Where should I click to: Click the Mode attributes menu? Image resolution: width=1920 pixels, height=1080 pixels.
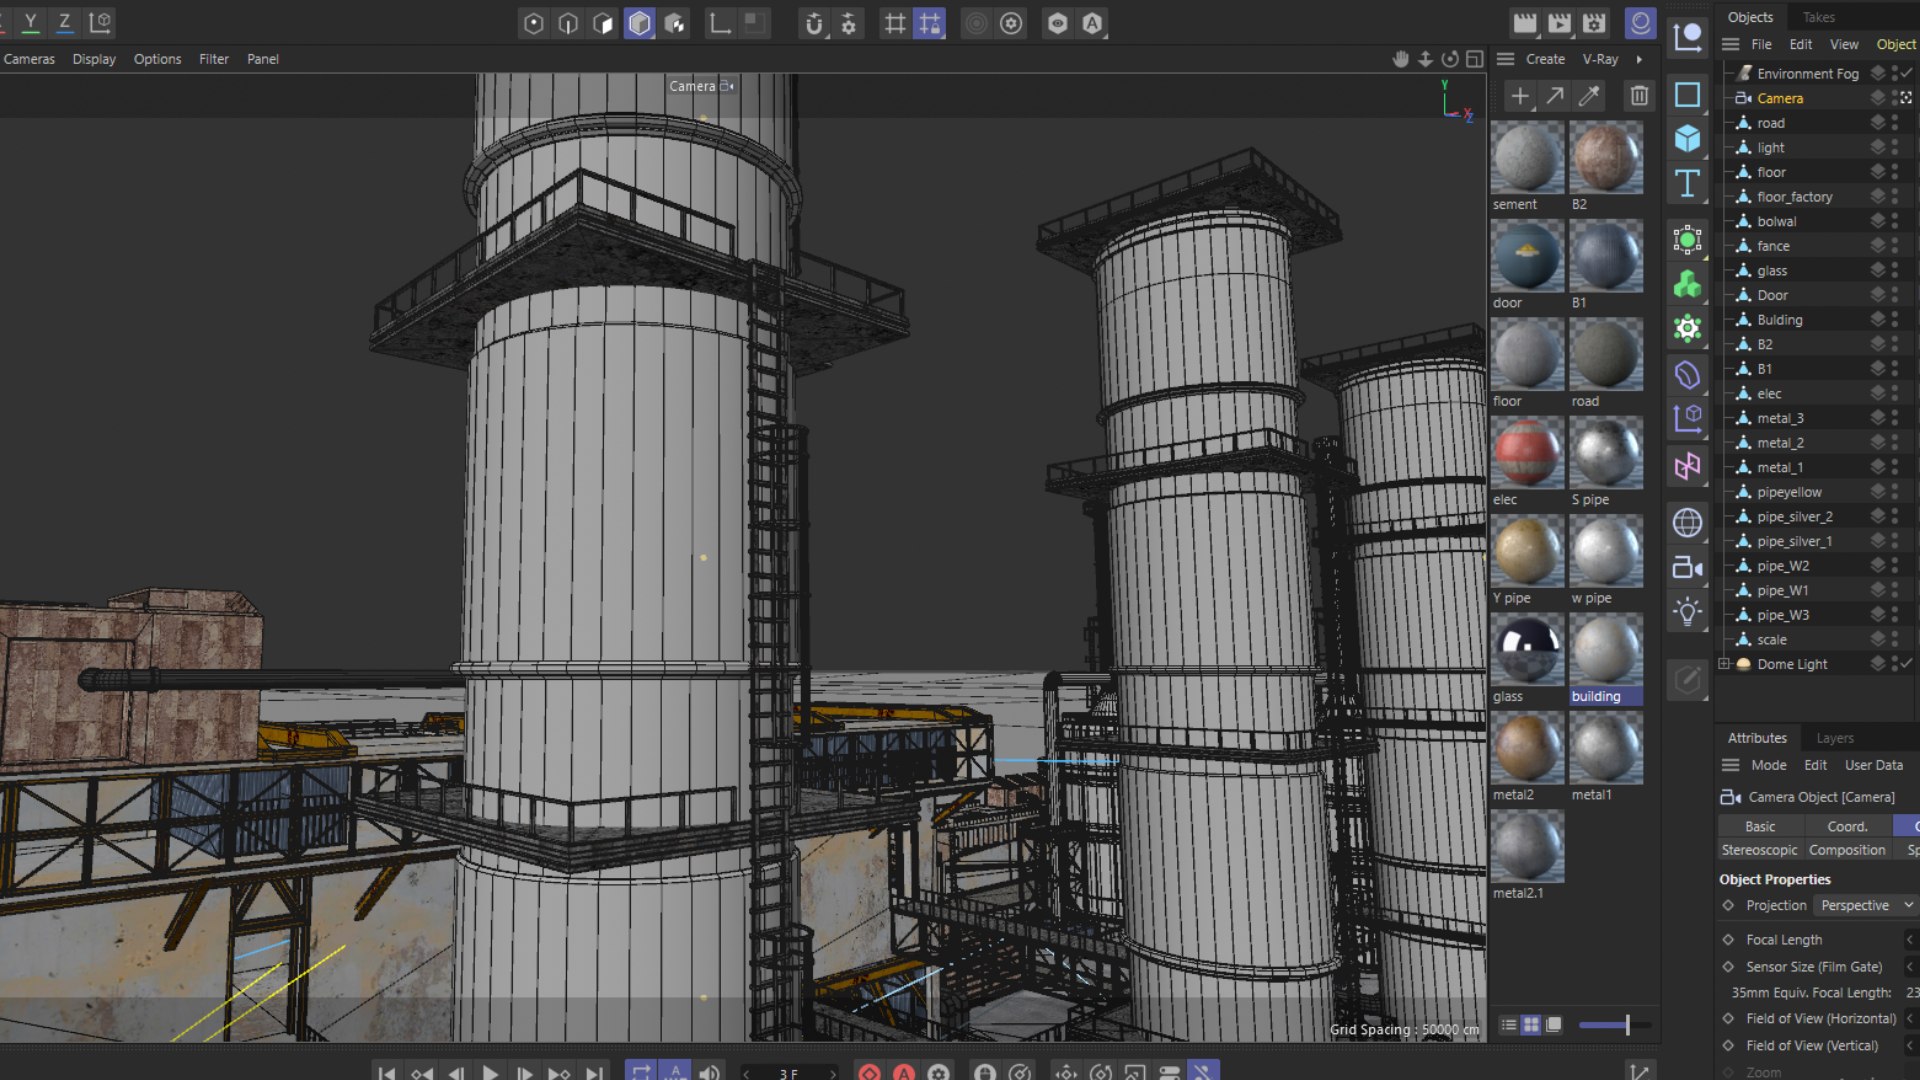tap(1769, 765)
